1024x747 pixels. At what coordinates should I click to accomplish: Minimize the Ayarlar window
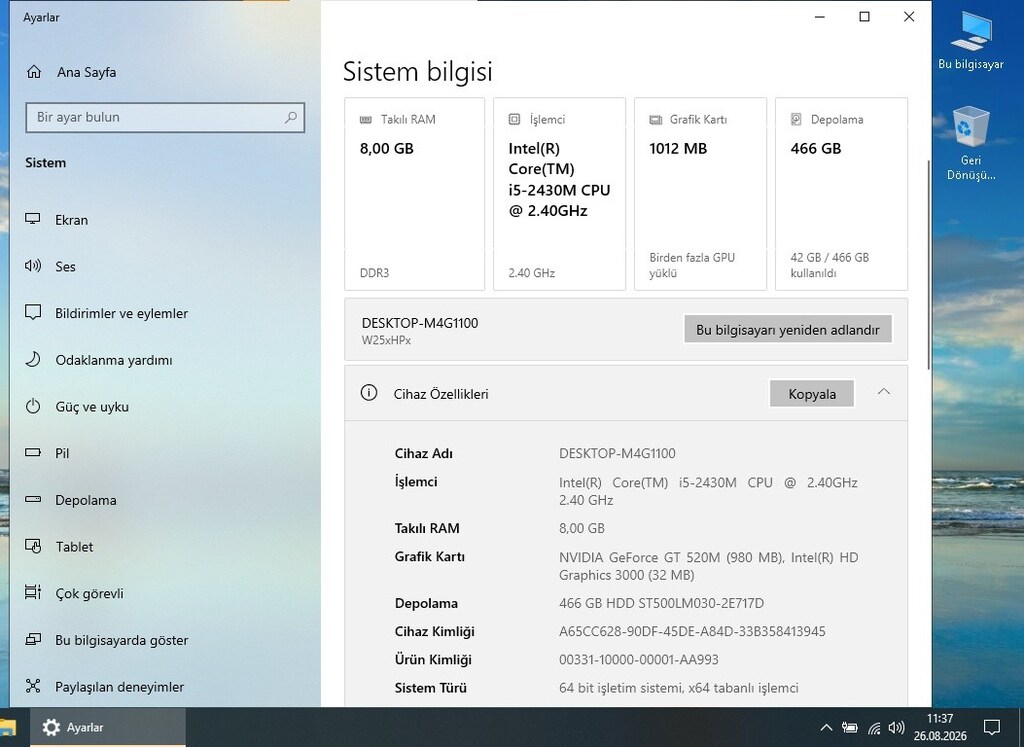click(820, 17)
